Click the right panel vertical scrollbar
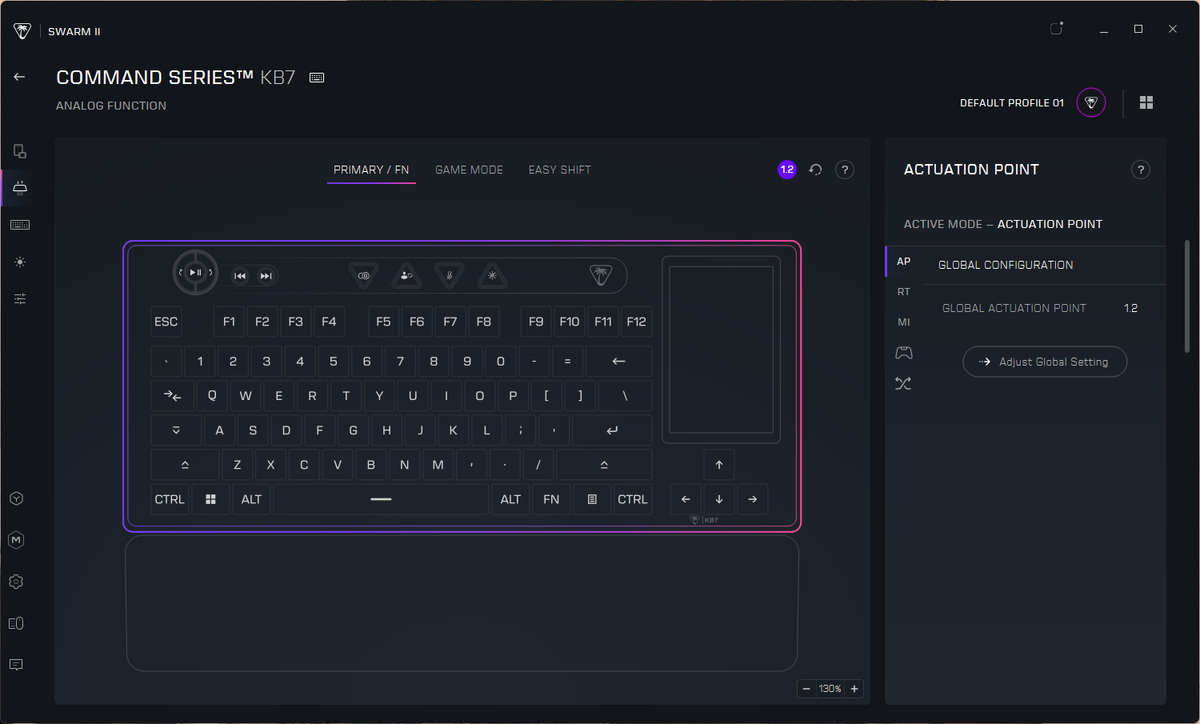Image resolution: width=1200 pixels, height=724 pixels. (1187, 295)
